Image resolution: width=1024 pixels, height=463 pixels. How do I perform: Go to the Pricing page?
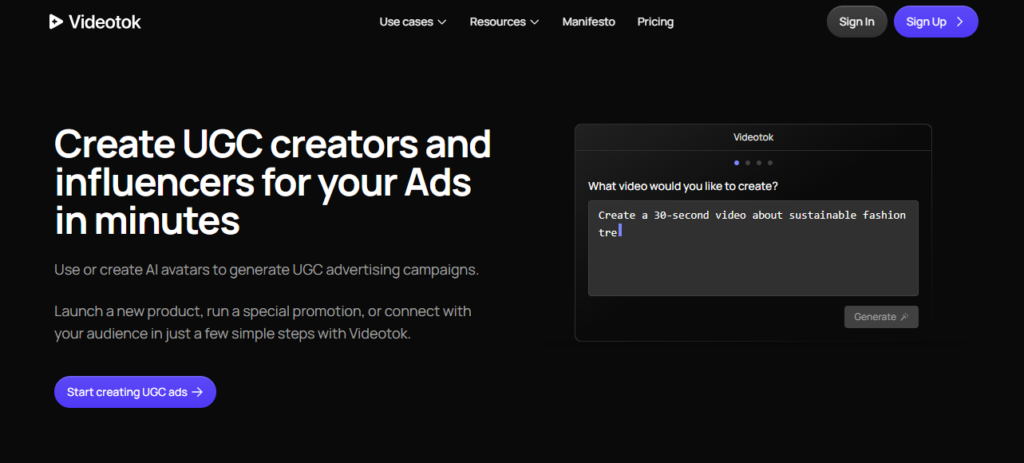coord(655,22)
